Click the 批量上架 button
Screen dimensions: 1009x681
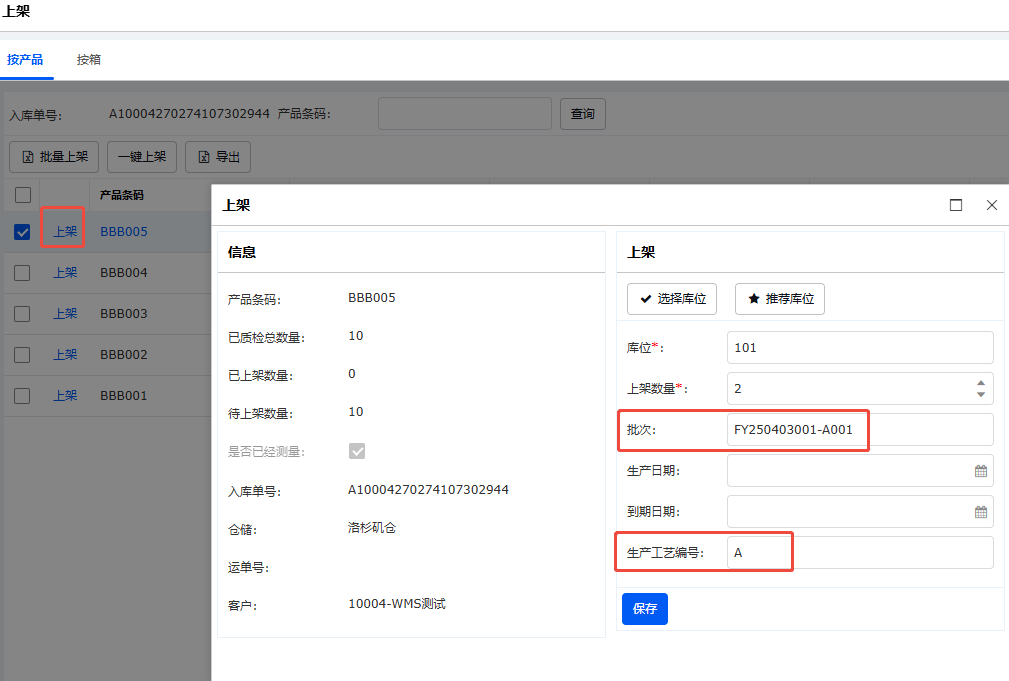coord(54,157)
